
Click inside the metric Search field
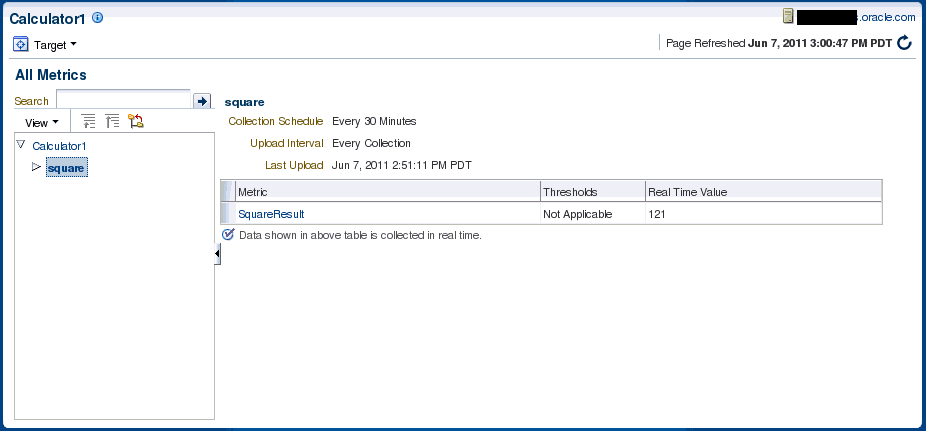point(123,100)
